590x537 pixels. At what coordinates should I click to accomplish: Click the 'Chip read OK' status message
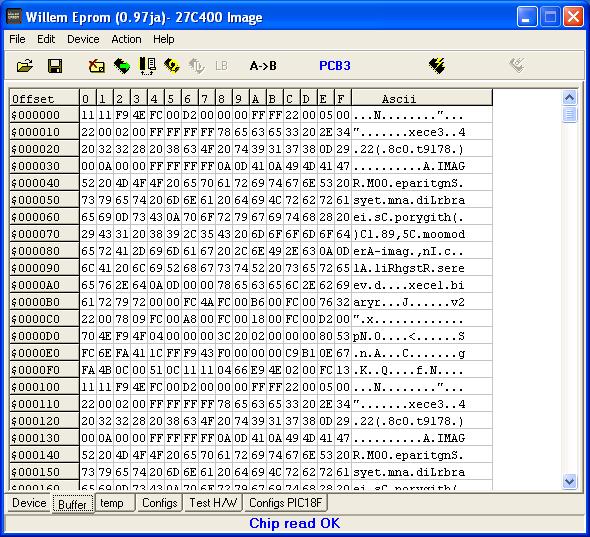tap(294, 523)
